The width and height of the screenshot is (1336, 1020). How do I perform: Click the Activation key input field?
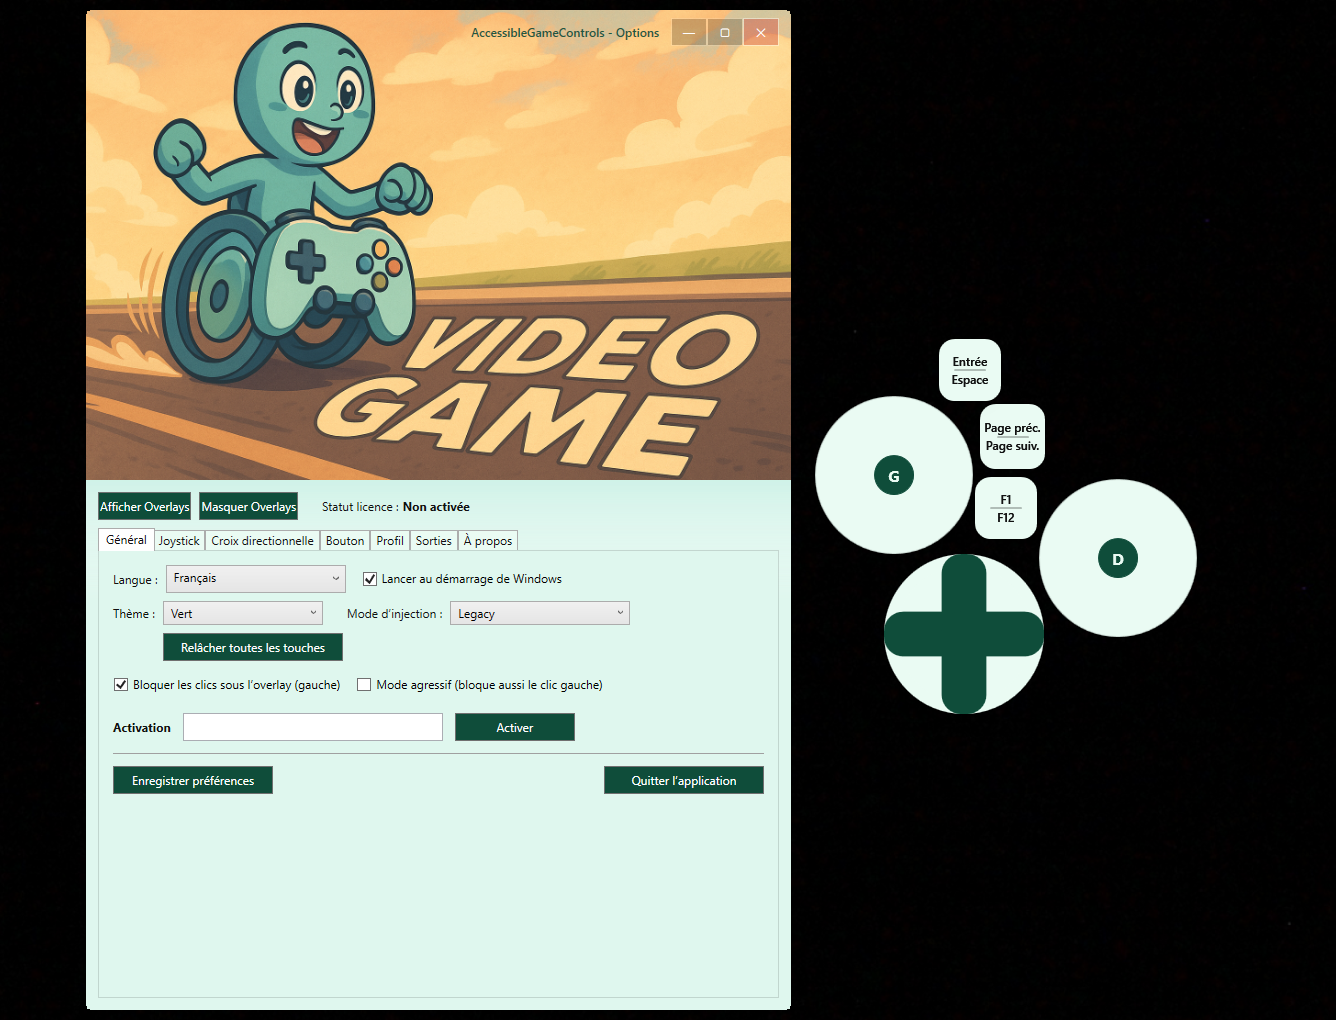(312, 728)
